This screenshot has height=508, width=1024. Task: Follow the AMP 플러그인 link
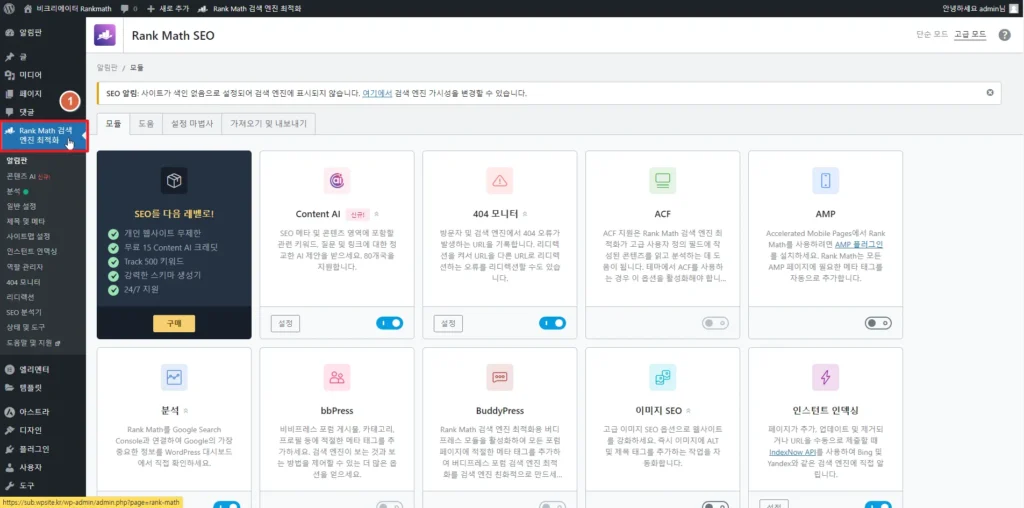point(859,245)
